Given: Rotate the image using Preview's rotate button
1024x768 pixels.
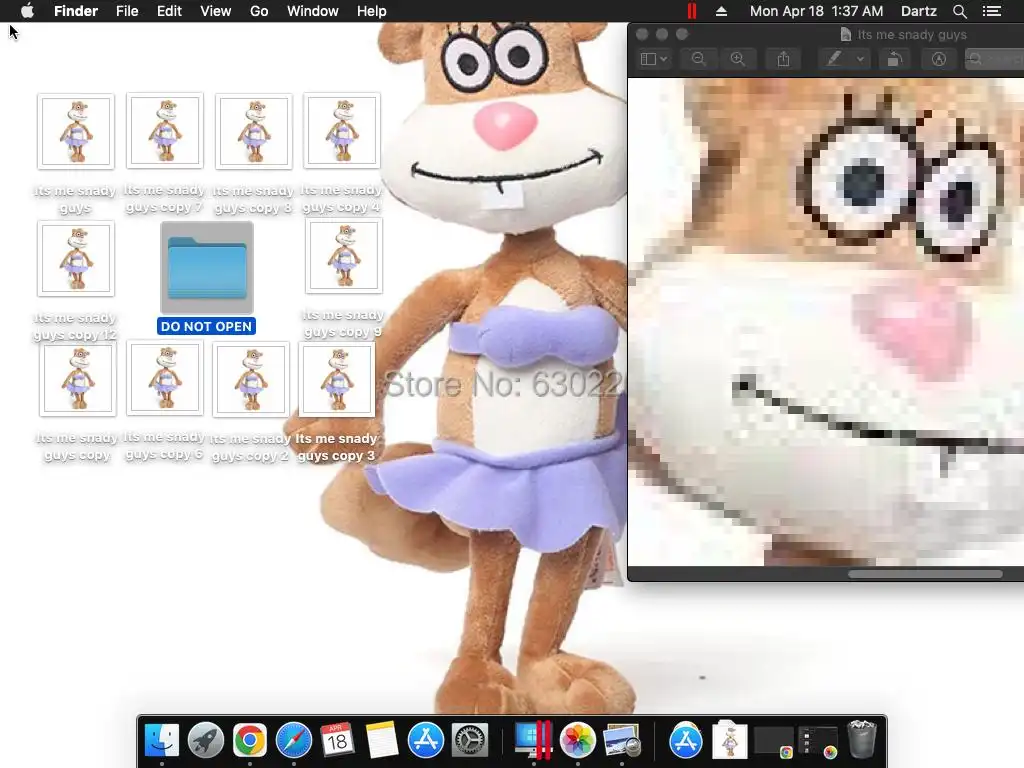Looking at the screenshot, I should click(894, 59).
